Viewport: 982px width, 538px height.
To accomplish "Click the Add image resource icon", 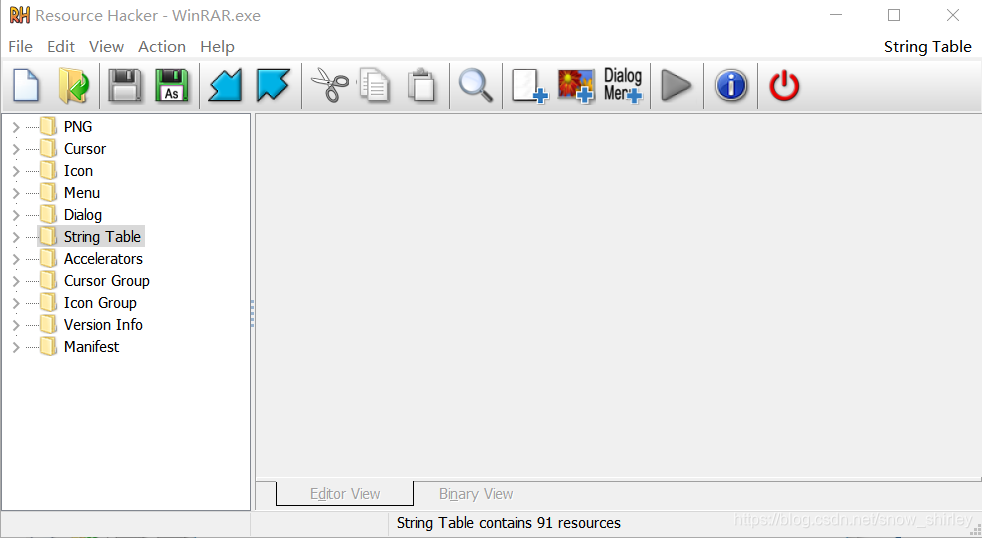I will 576,86.
